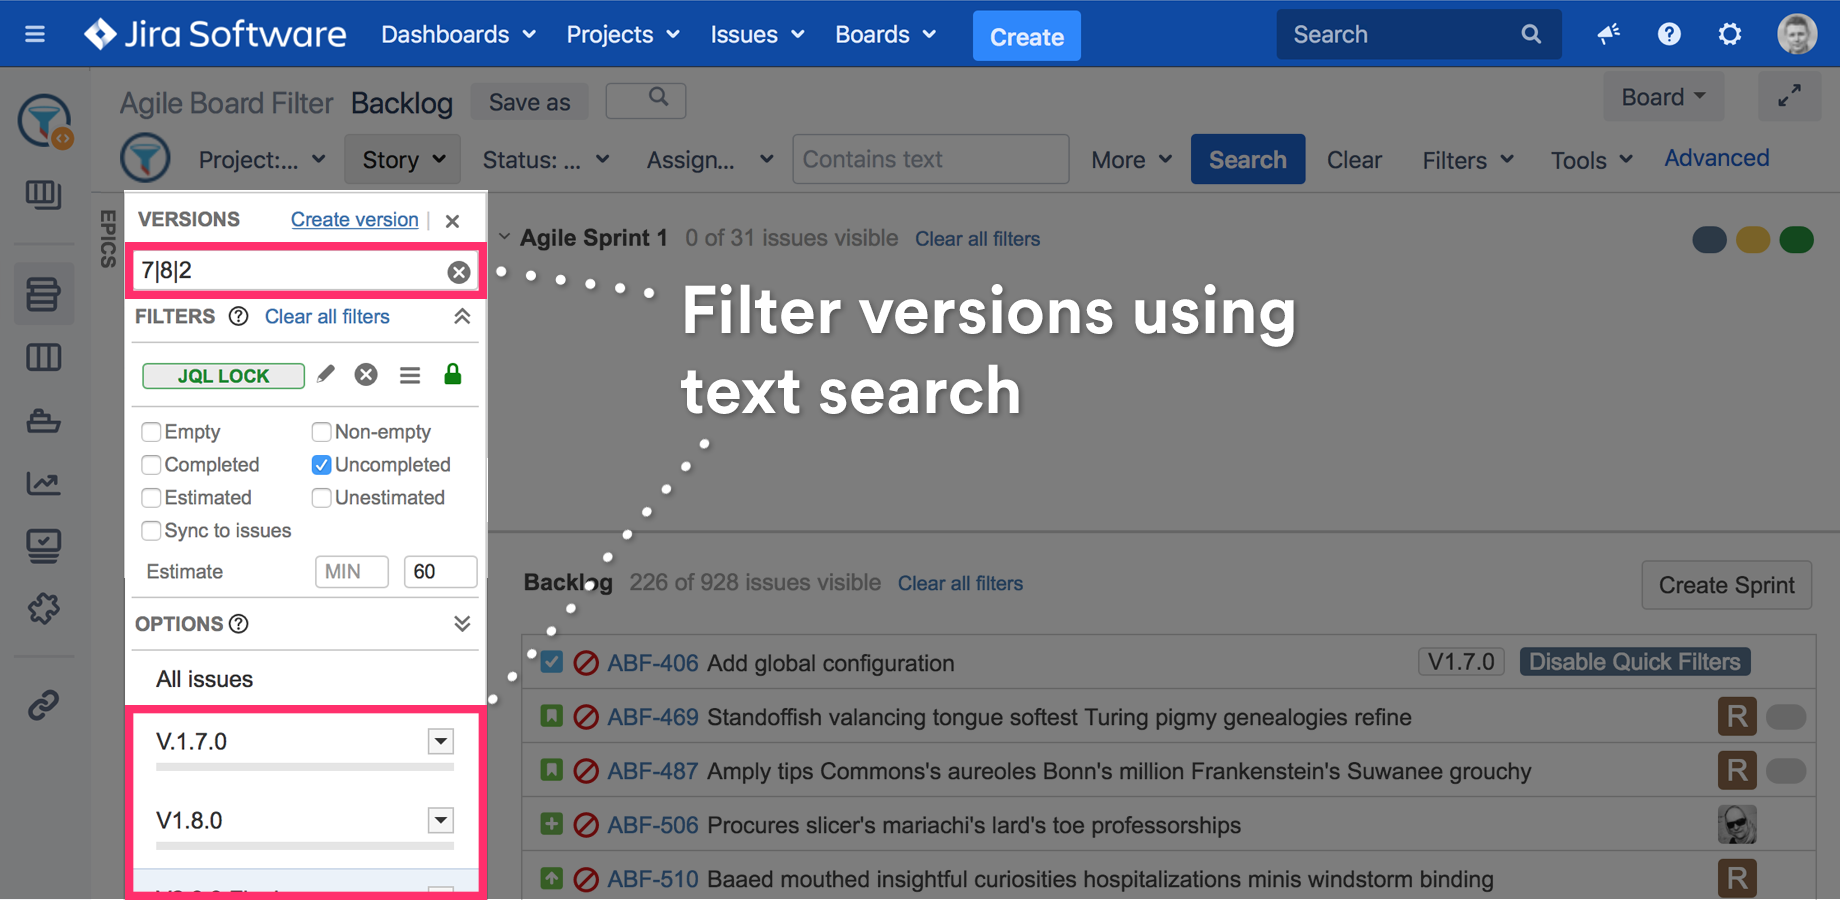Click the green JQL lock padlock icon
The width and height of the screenshot is (1840, 900).
[x=453, y=375]
